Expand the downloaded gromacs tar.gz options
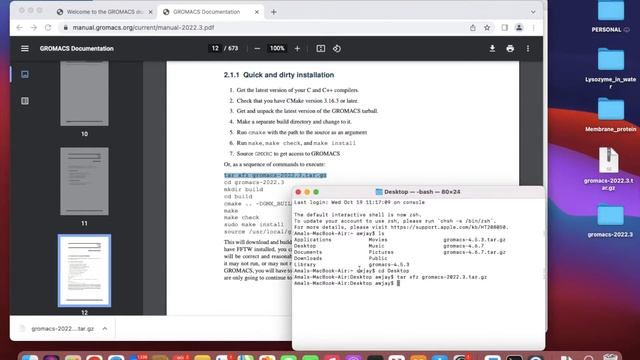This screenshot has width=640, height=360. [105, 329]
